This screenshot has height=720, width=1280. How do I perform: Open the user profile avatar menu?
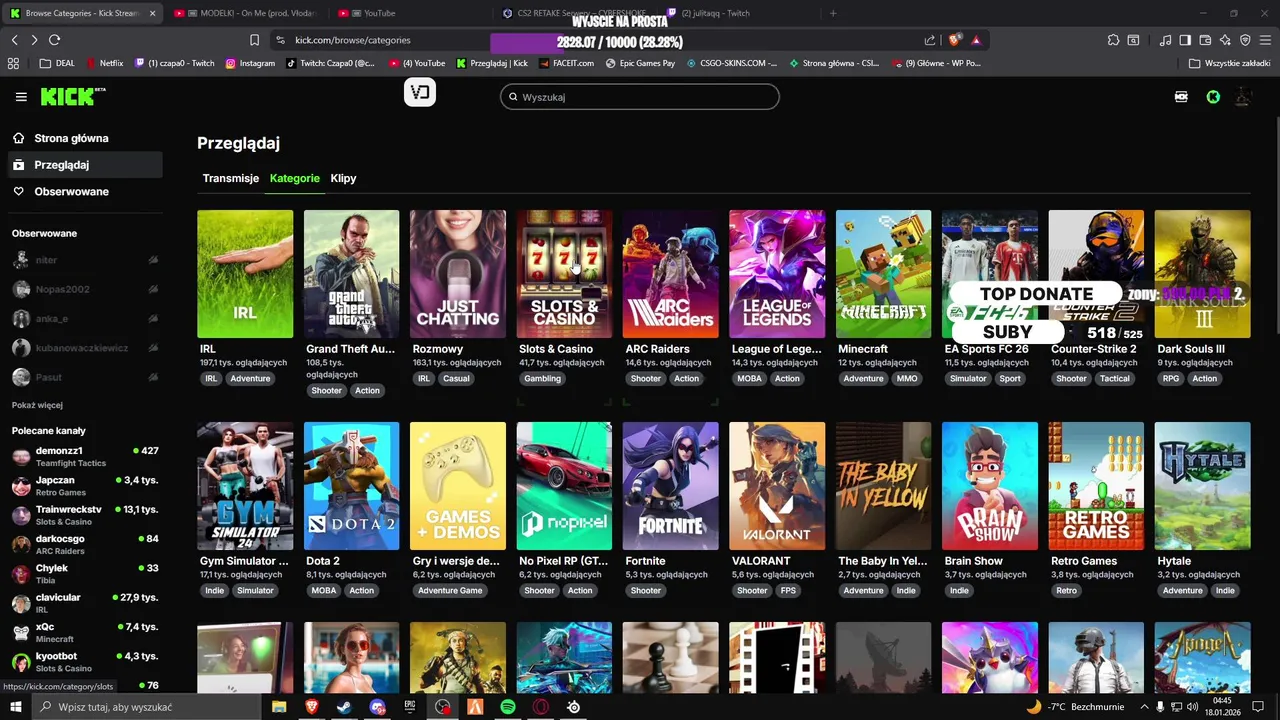click(1243, 97)
